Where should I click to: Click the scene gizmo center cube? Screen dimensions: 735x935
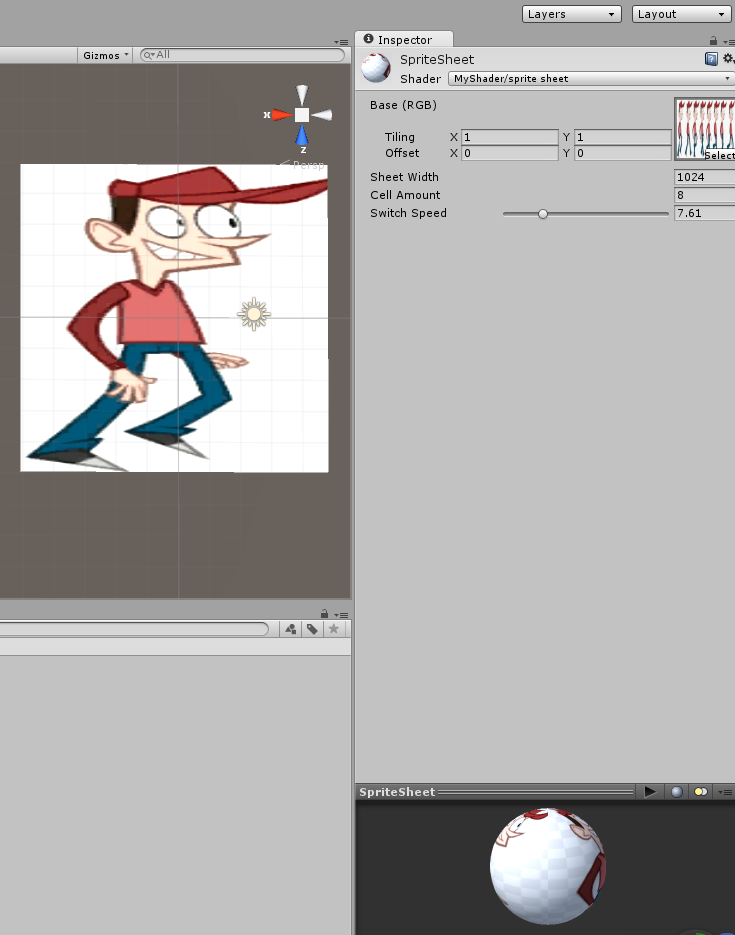[302, 114]
